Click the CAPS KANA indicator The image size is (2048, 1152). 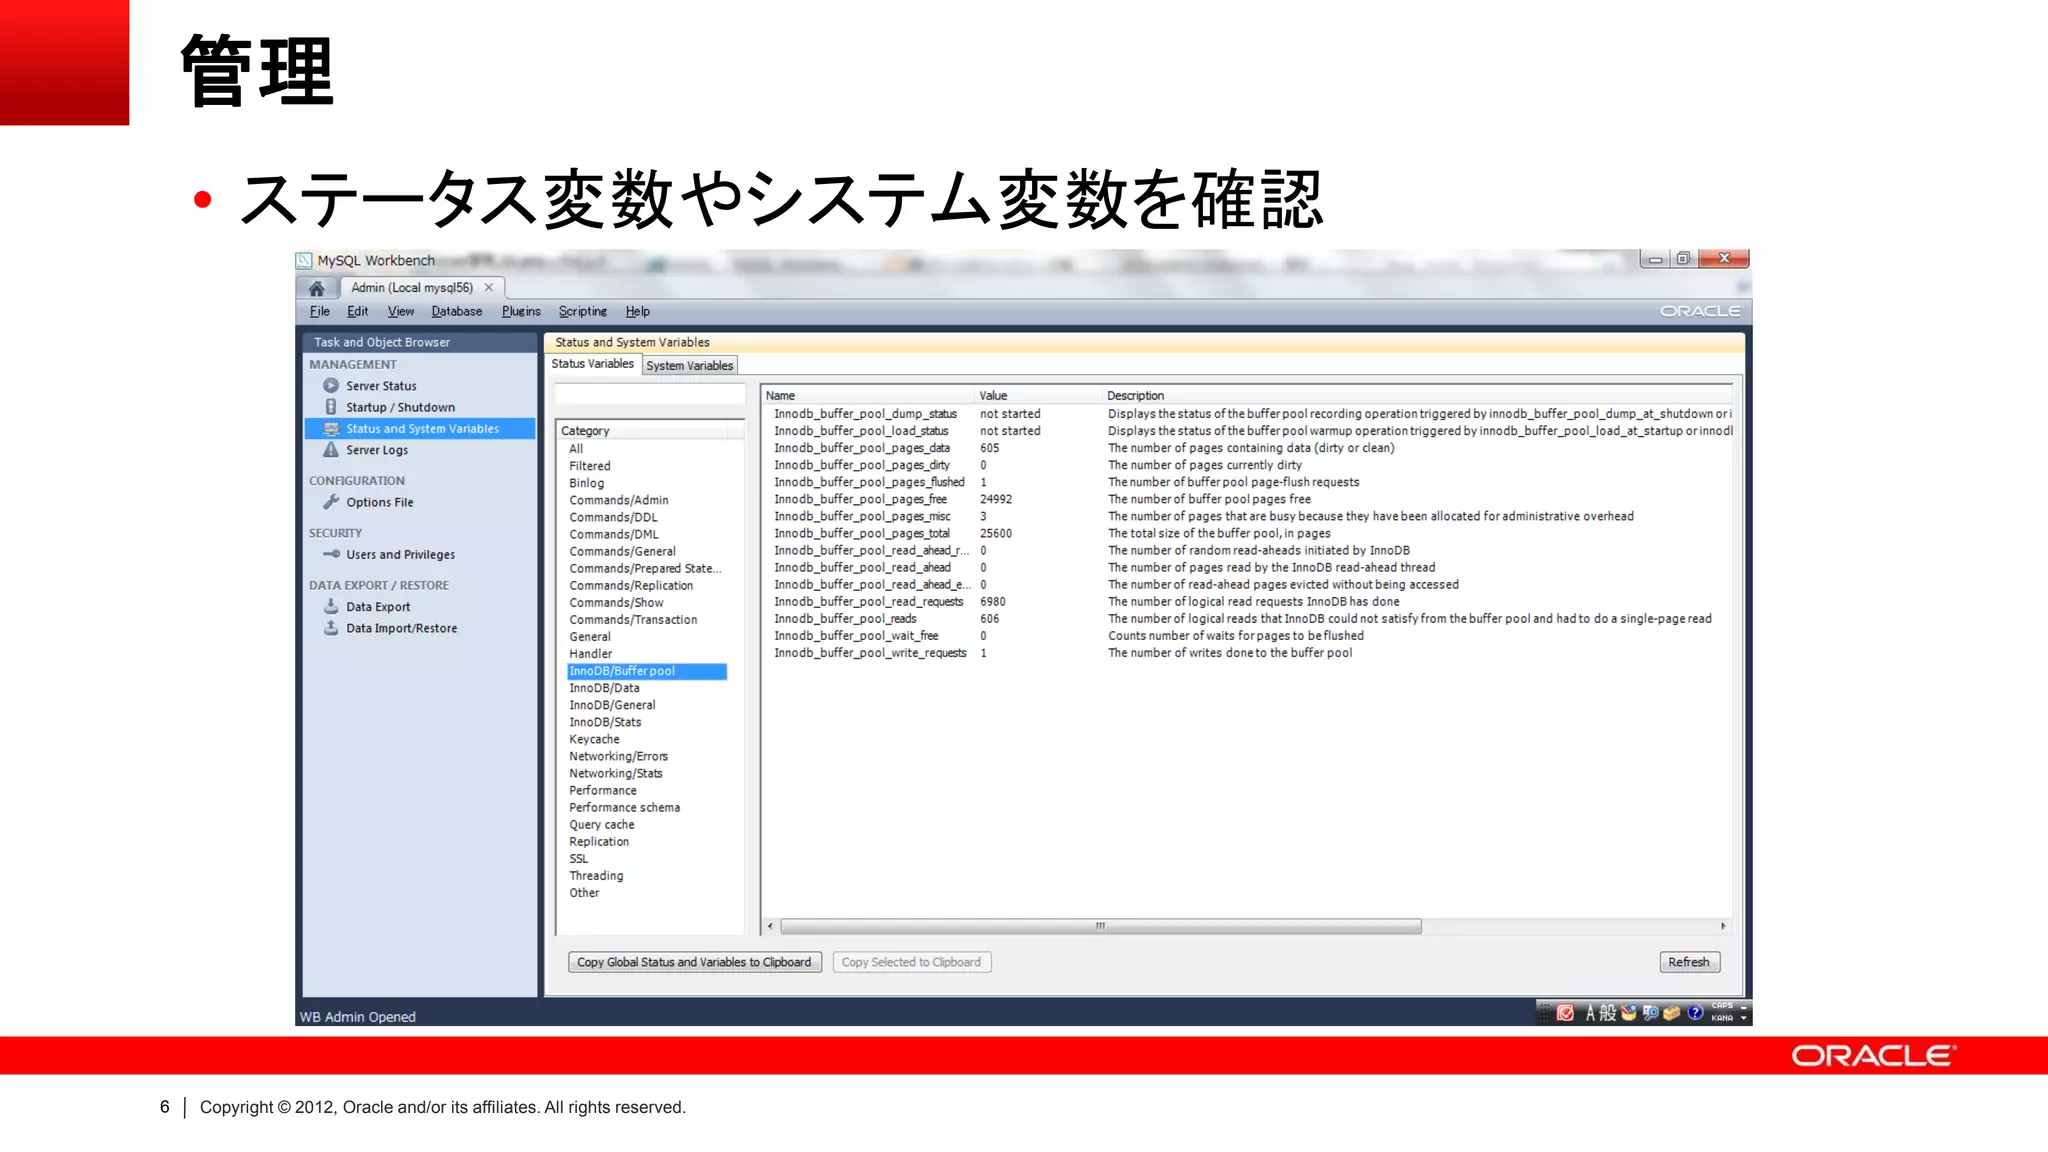(x=1722, y=1012)
